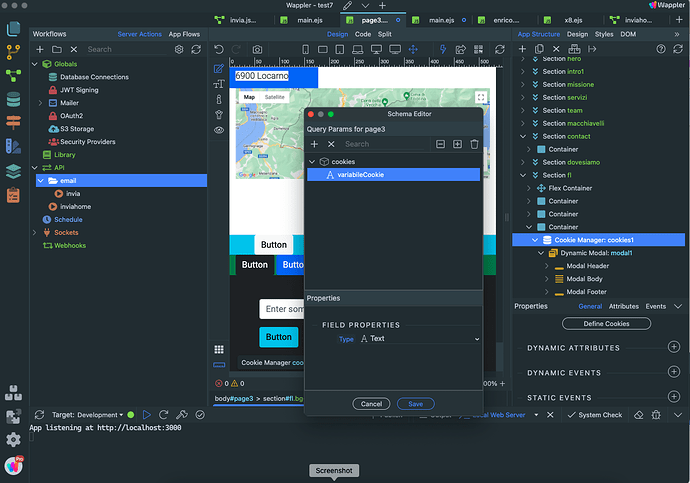Select S3 Storage in Globals
Image resolution: width=690 pixels, height=483 pixels.
[77, 129]
